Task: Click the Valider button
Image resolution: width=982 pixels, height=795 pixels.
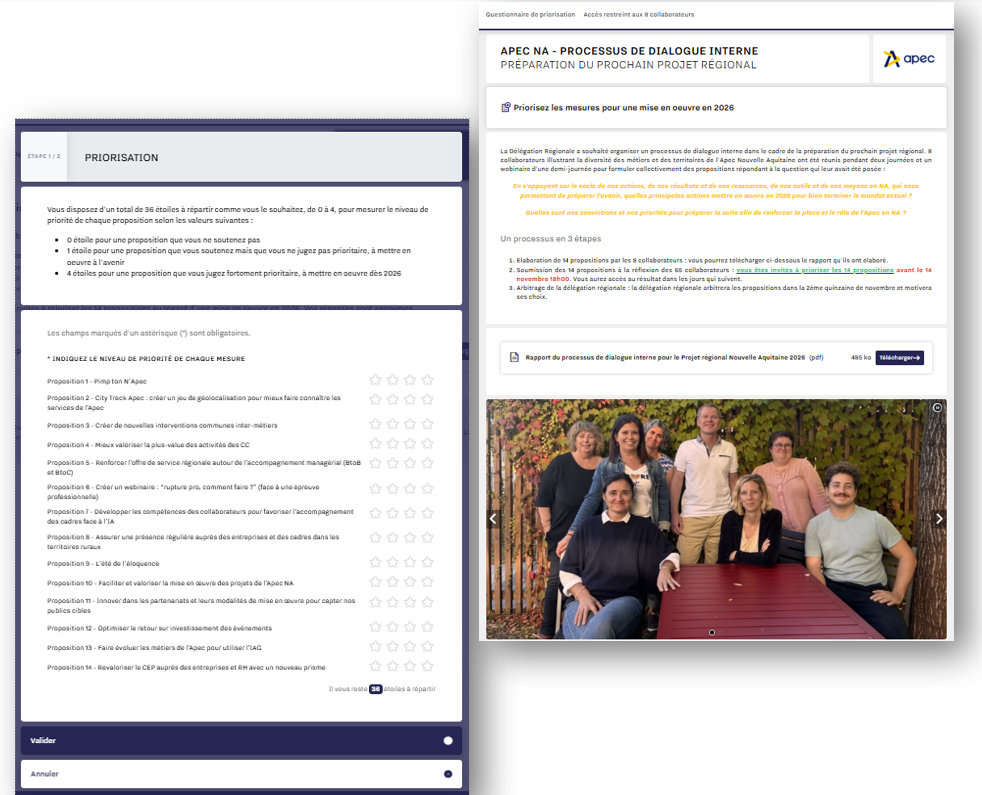Action: (241, 740)
